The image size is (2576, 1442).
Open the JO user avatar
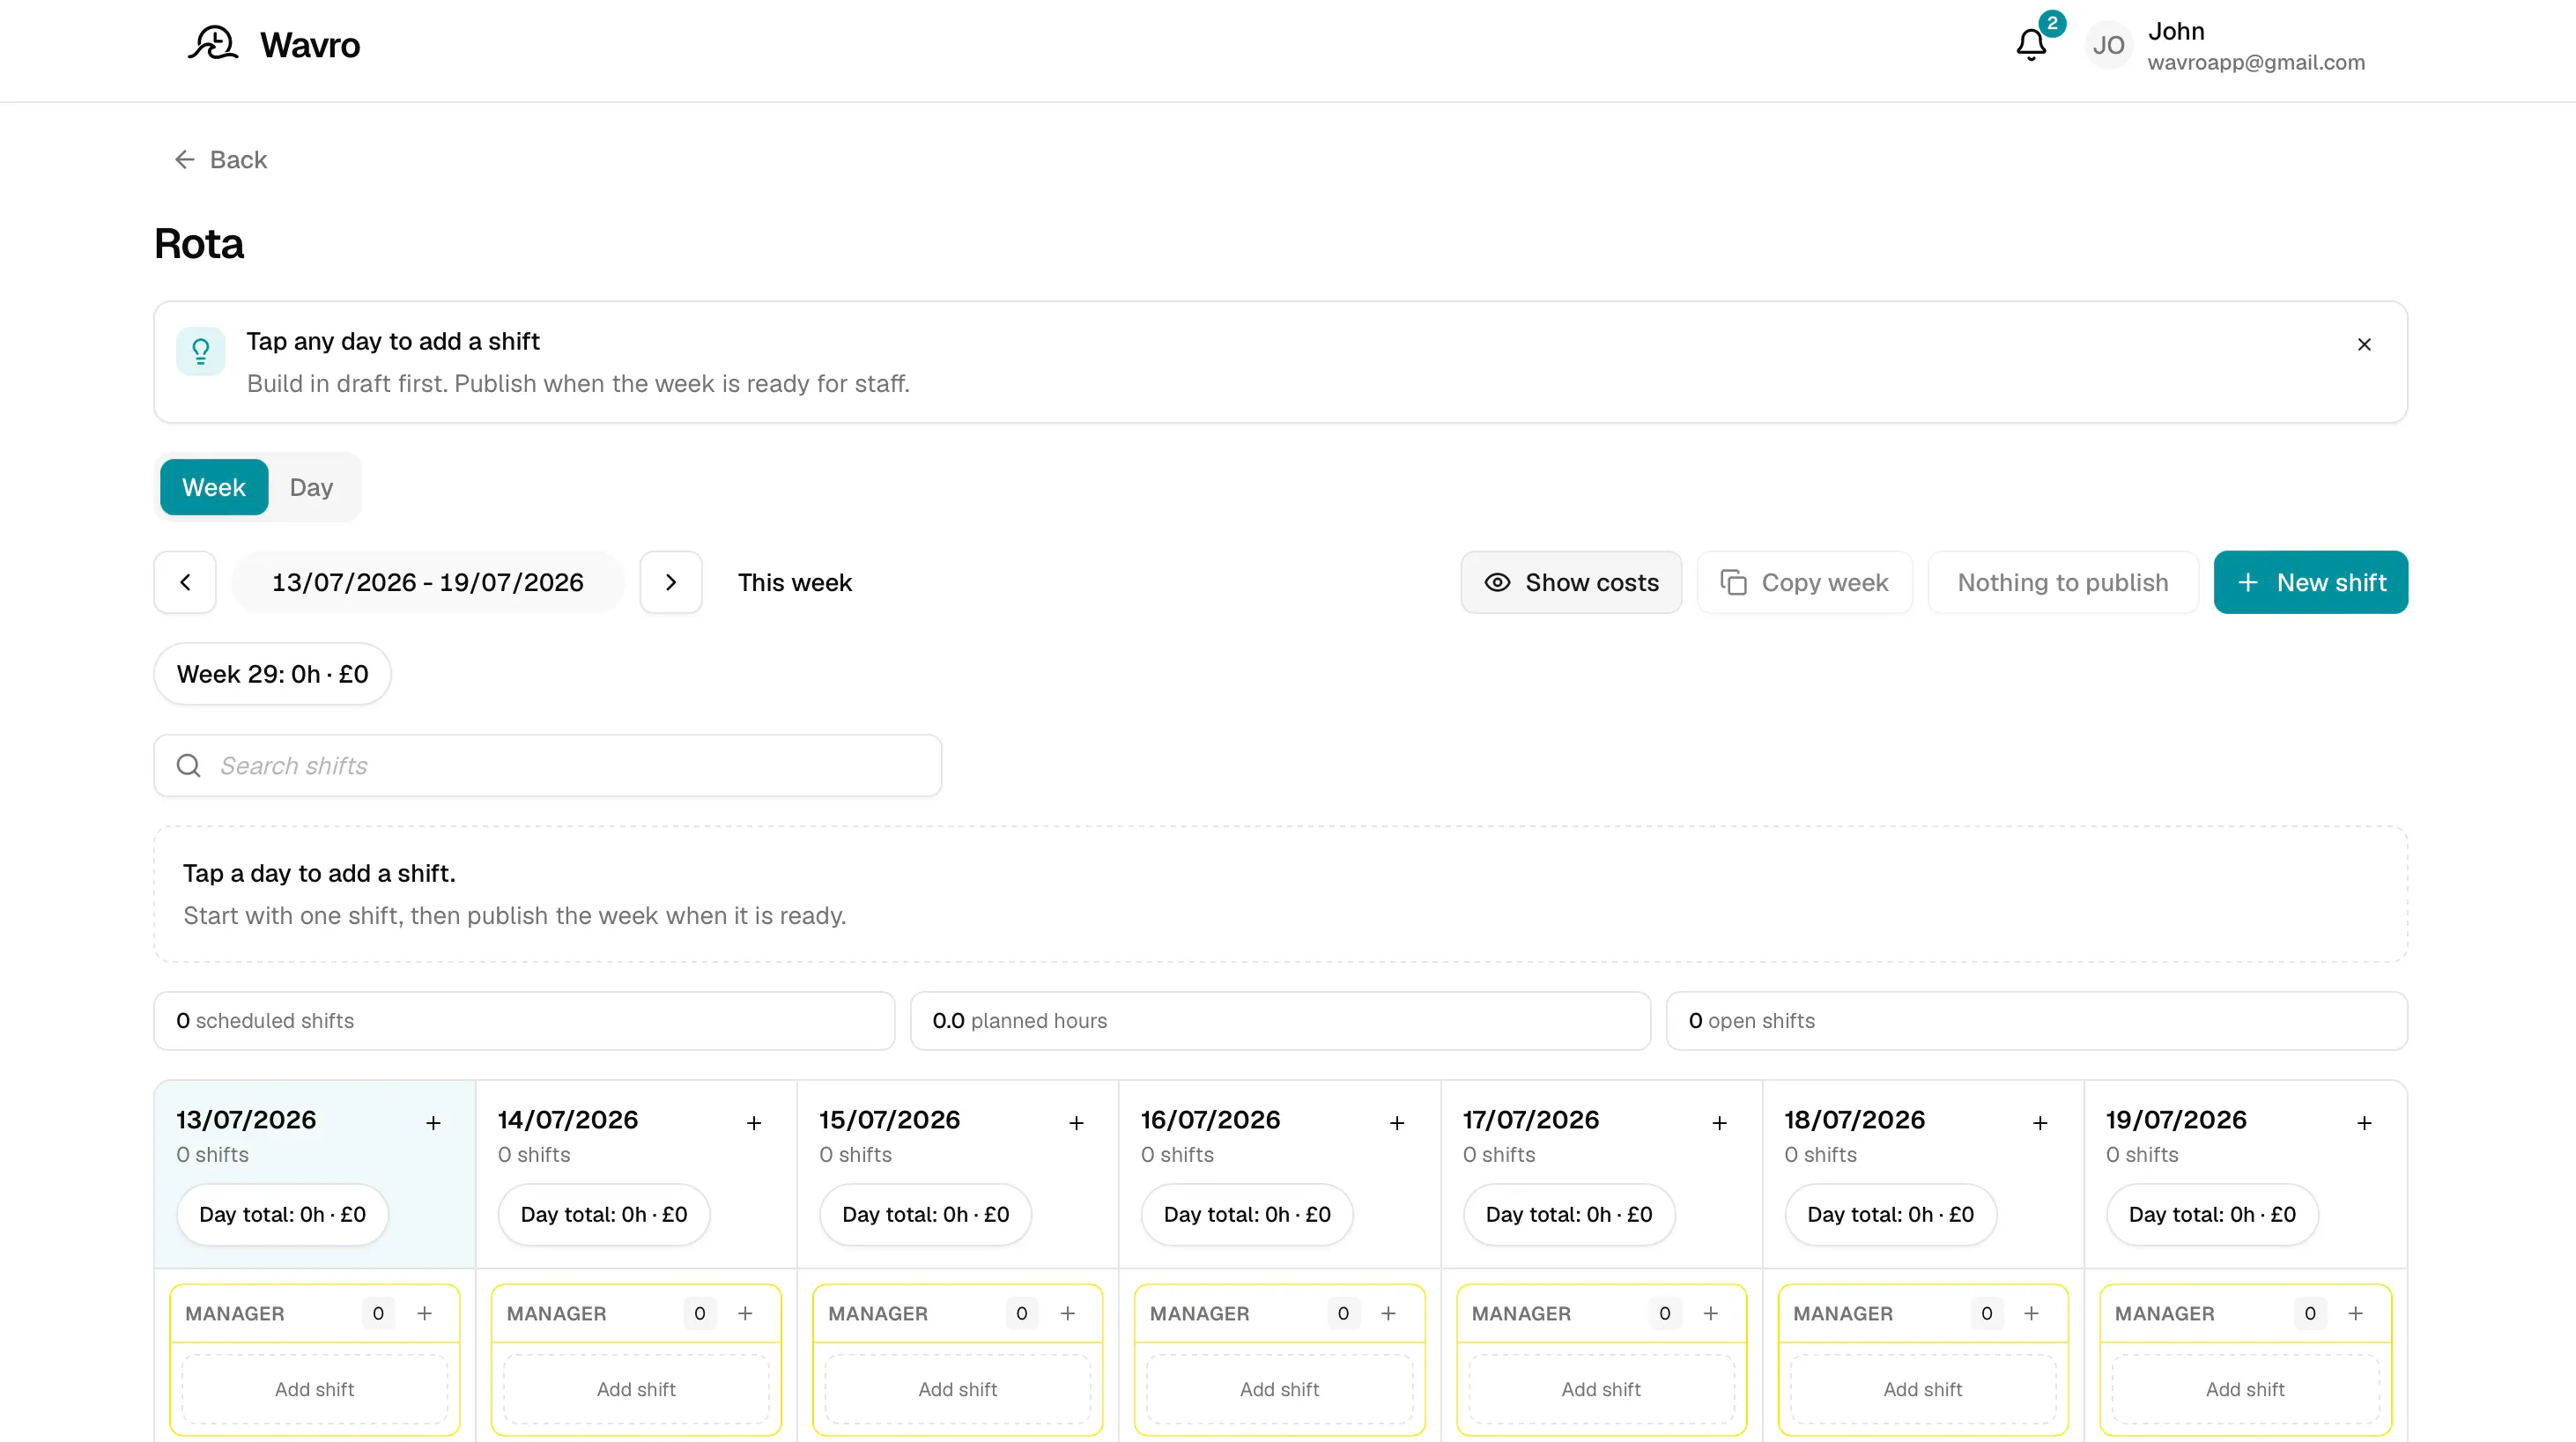2108,45
